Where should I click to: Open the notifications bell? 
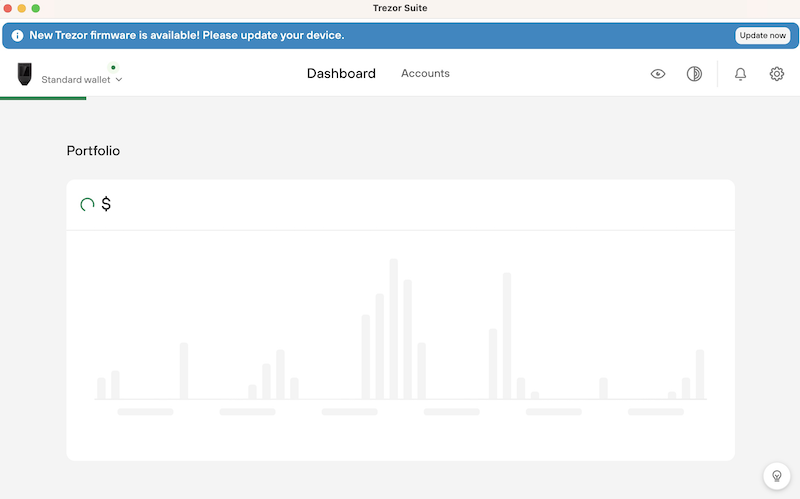click(740, 74)
